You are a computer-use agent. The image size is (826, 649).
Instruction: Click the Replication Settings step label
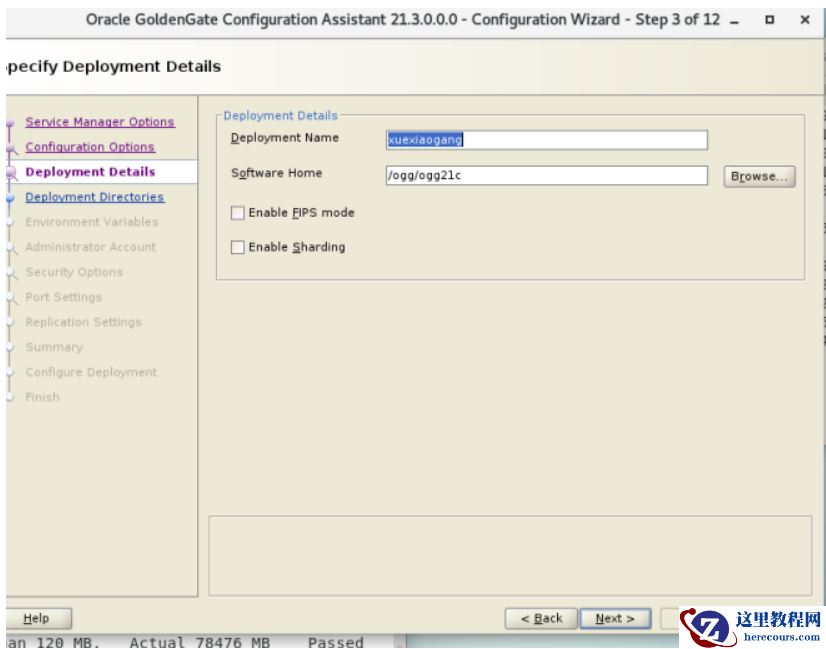(83, 322)
